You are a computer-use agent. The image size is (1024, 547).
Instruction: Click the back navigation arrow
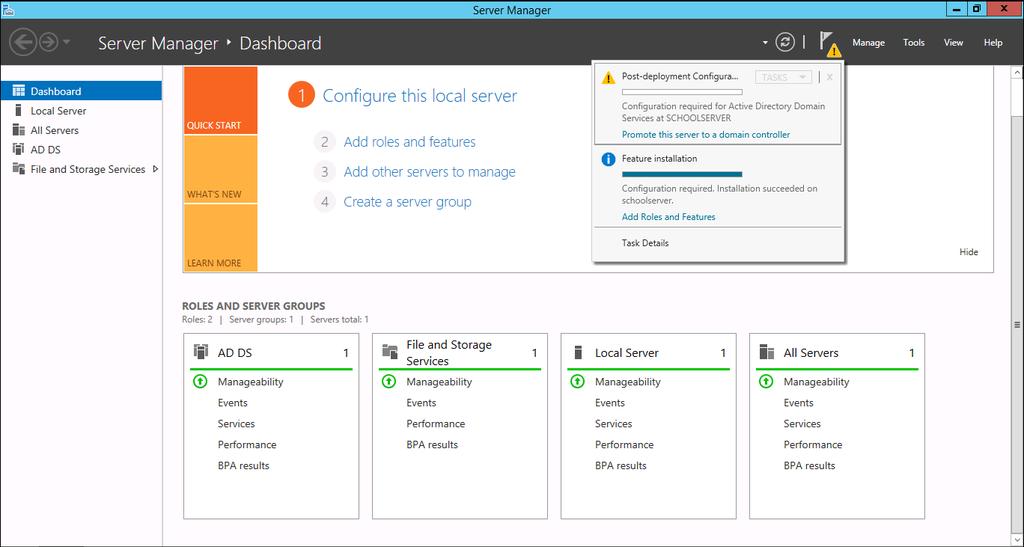click(23, 42)
